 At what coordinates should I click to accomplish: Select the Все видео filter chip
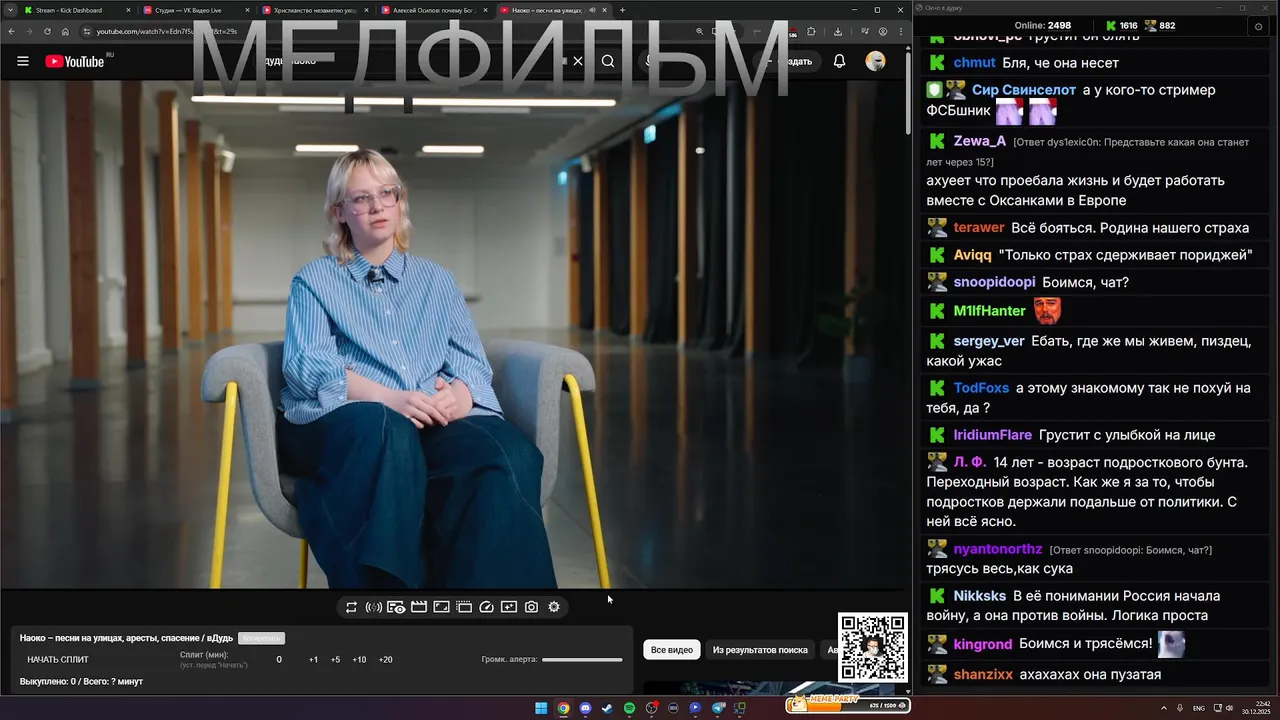tap(672, 650)
